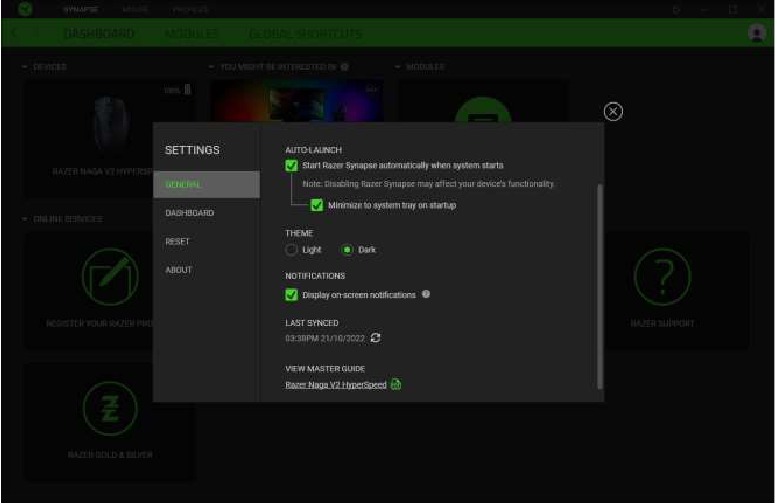Uncheck Minimize to system tray on startup

[317, 205]
